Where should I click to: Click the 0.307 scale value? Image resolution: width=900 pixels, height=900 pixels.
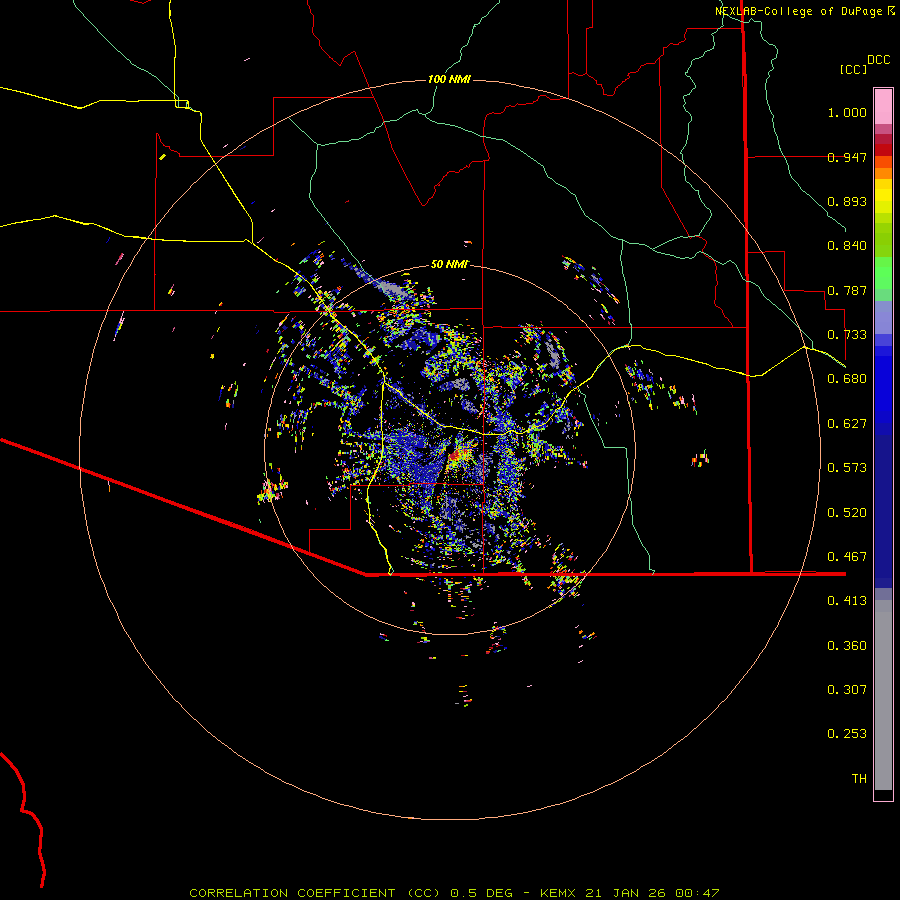click(847, 690)
